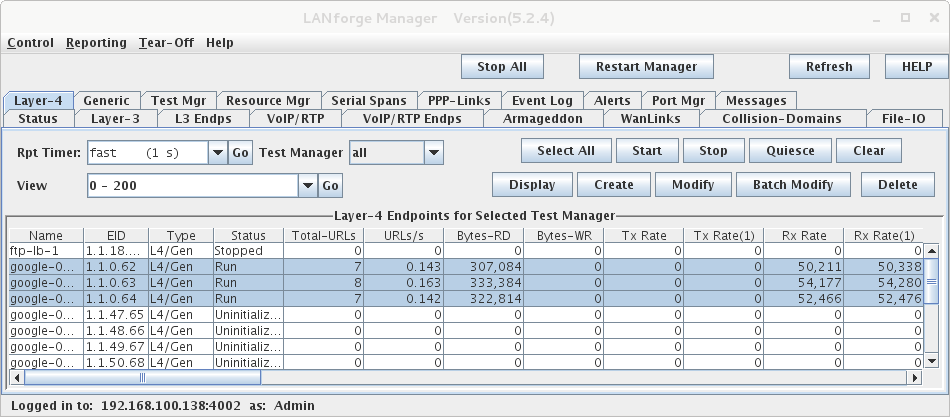Screen dimensions: 950x417
Task: Open the VoIP/RTP Endps tab
Action: pyautogui.click(x=412, y=119)
